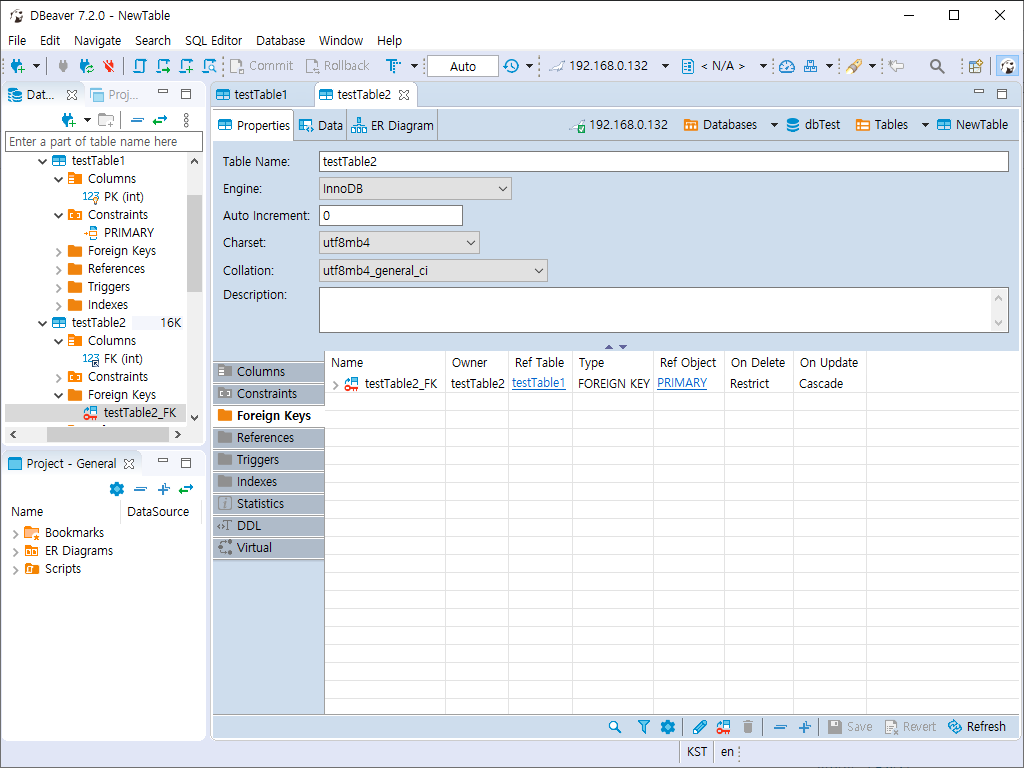The image size is (1024, 768).
Task: Click the expand all plus icon in bottom toolbar
Action: [x=805, y=727]
